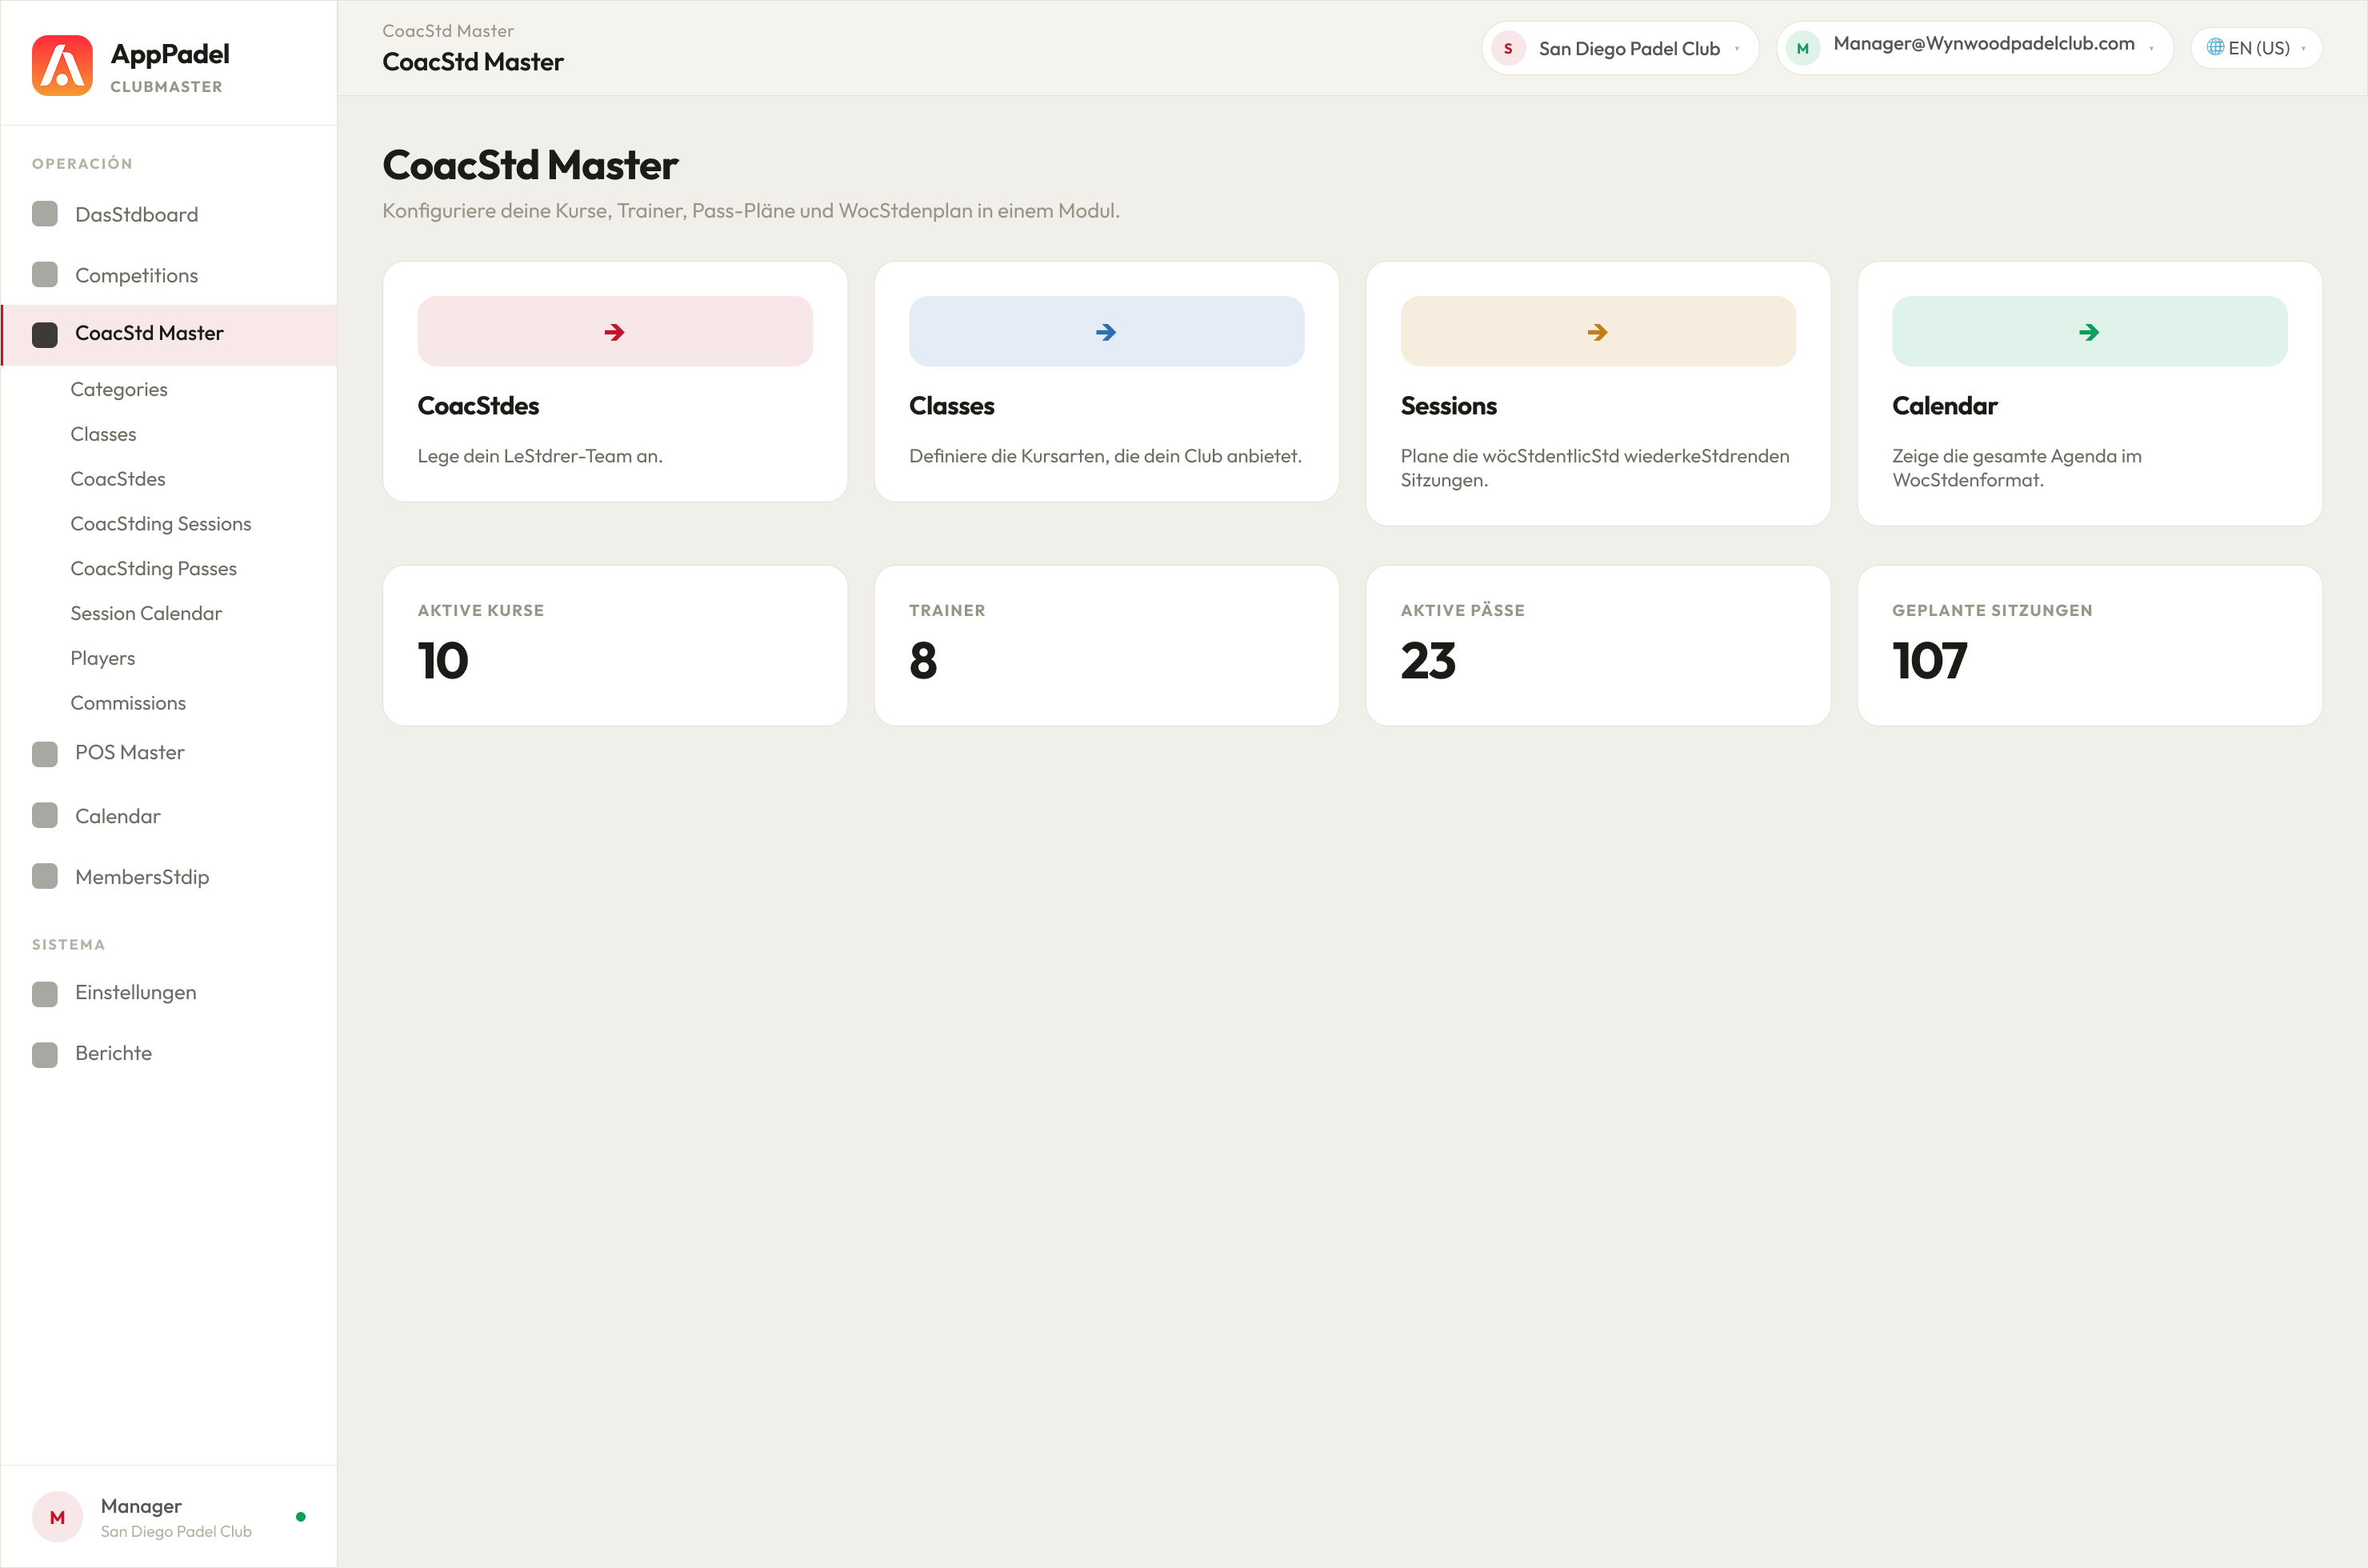Click the AppPadel brand name
2368x1568 pixels.
[x=170, y=54]
